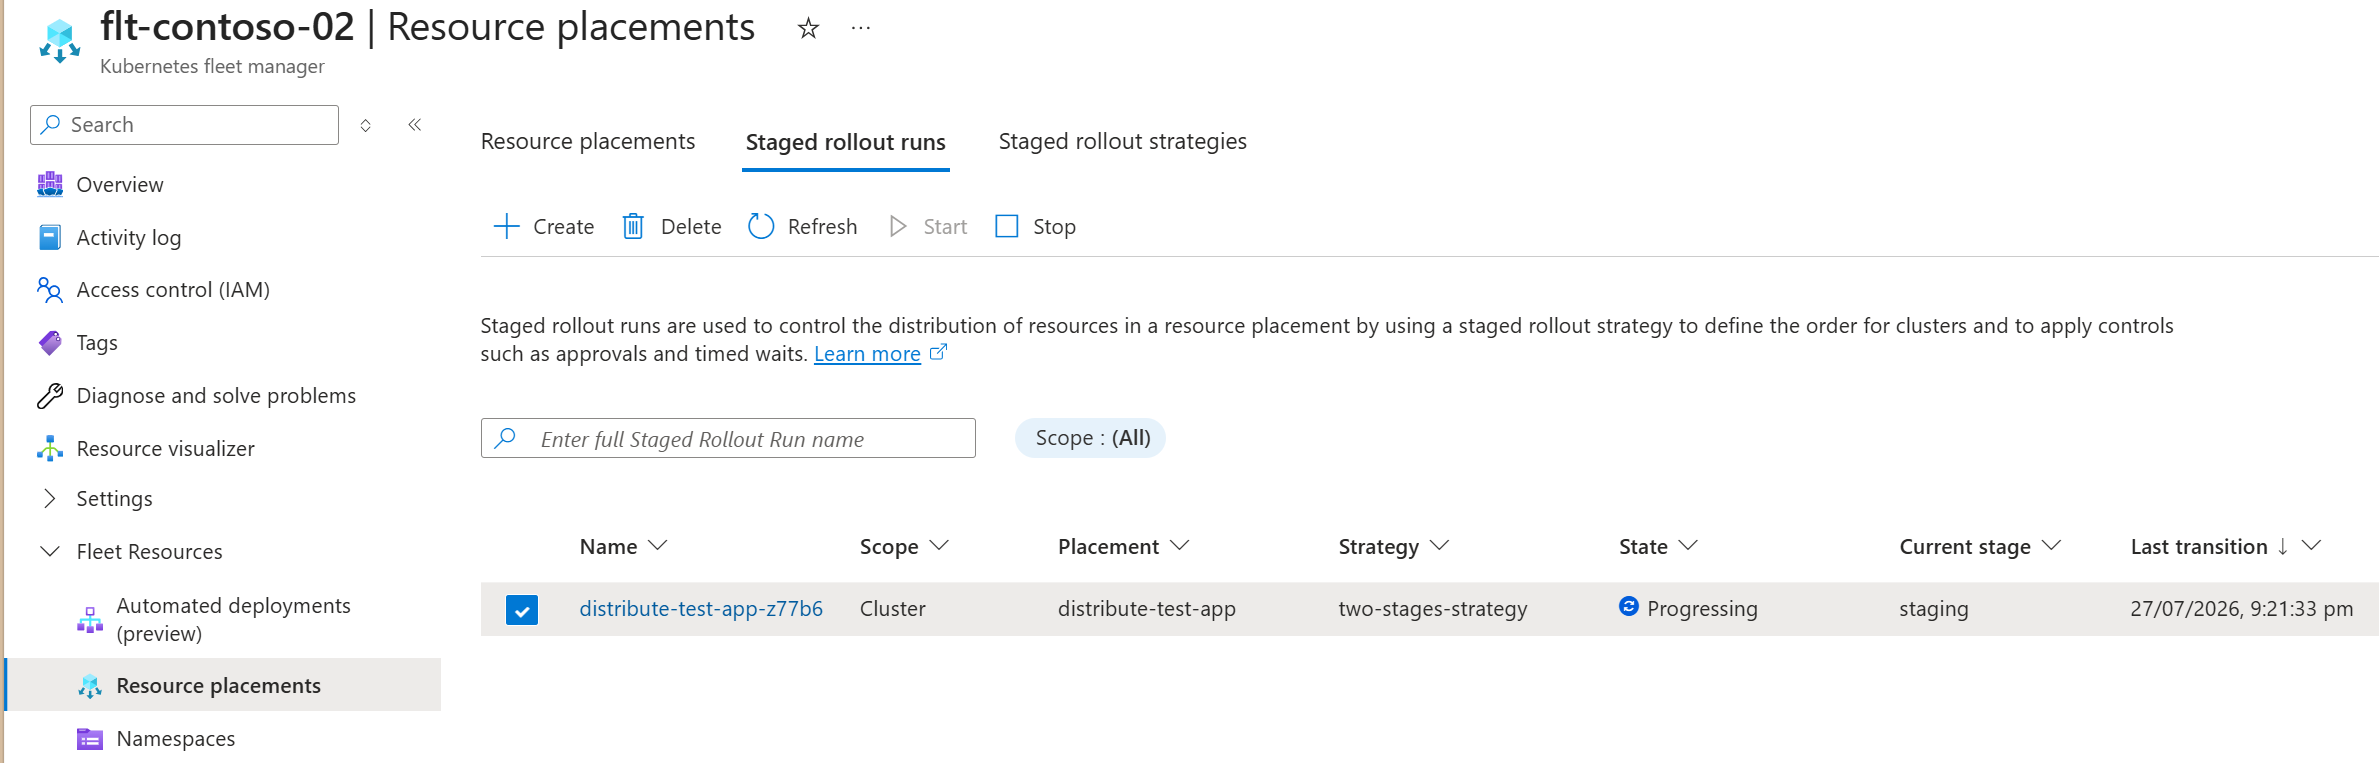Uncheck the distribute-test-app-z77b6 row checkbox
Screen dimensions: 2379x763
tap(522, 609)
